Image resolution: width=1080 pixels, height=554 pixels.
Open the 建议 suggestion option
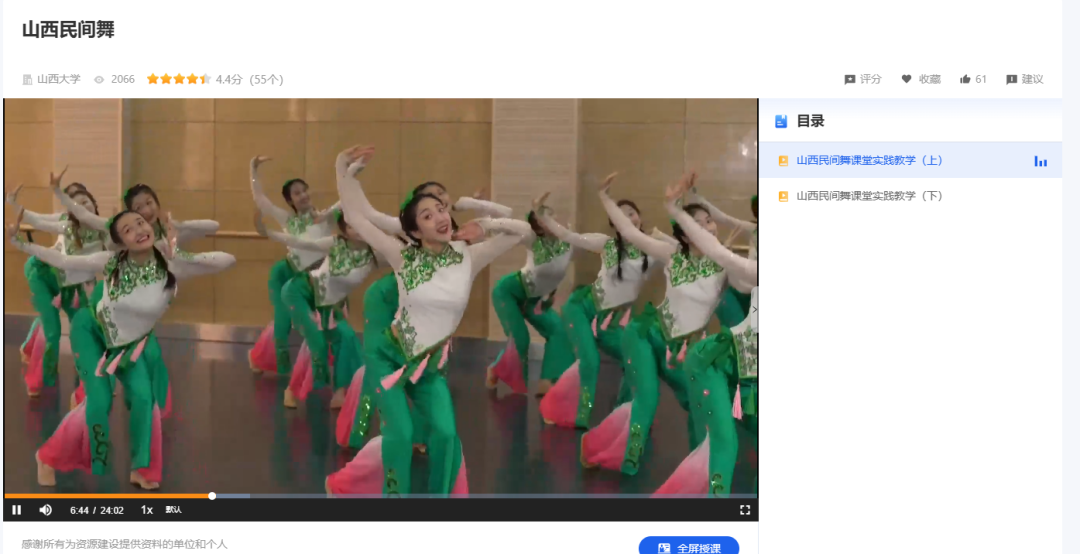coord(1012,79)
